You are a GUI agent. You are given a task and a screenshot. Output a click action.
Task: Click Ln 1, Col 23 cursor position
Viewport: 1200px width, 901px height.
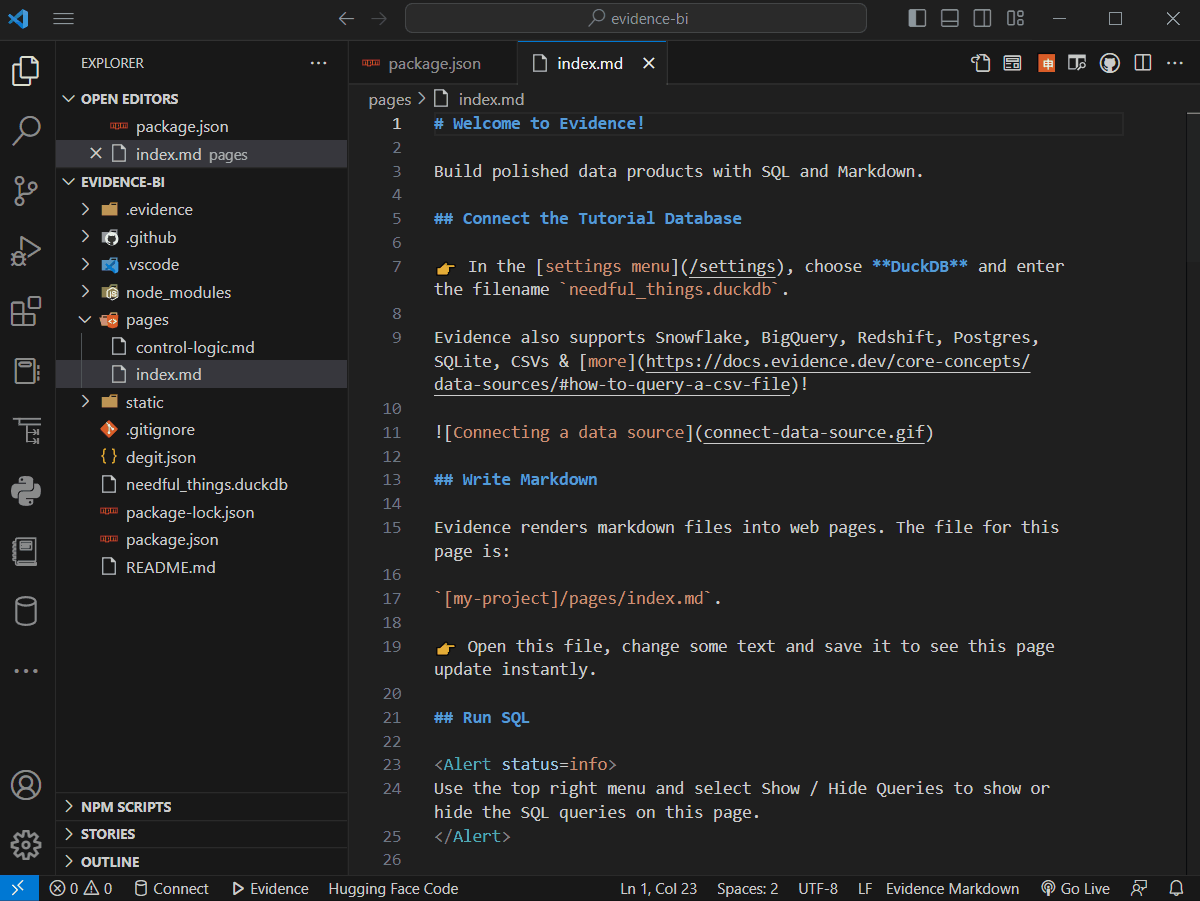[659, 888]
